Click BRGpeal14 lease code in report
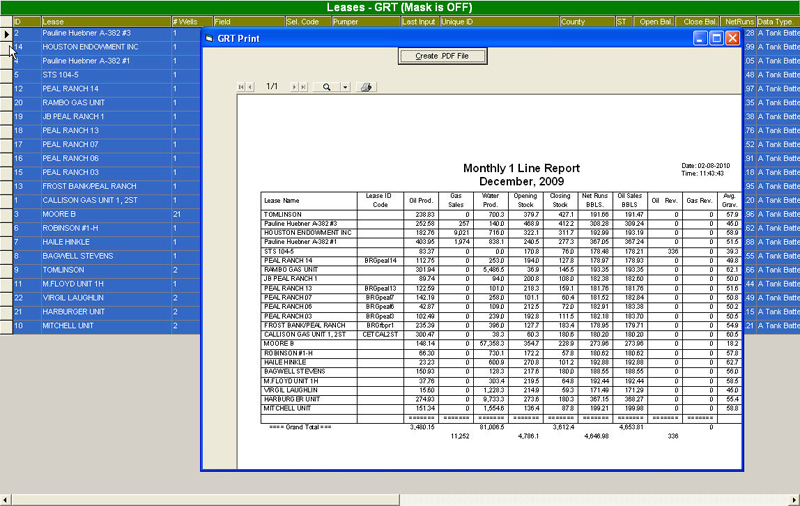800x506 pixels. point(381,261)
